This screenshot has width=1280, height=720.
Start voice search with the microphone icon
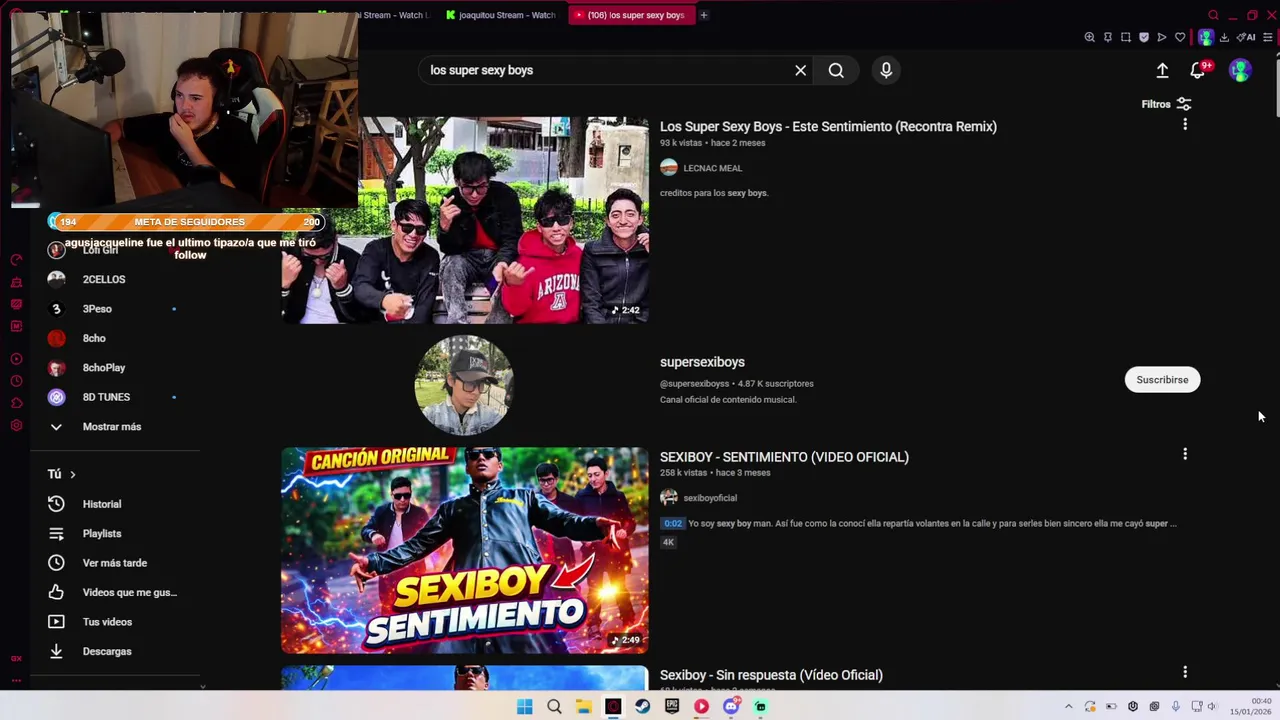click(886, 70)
